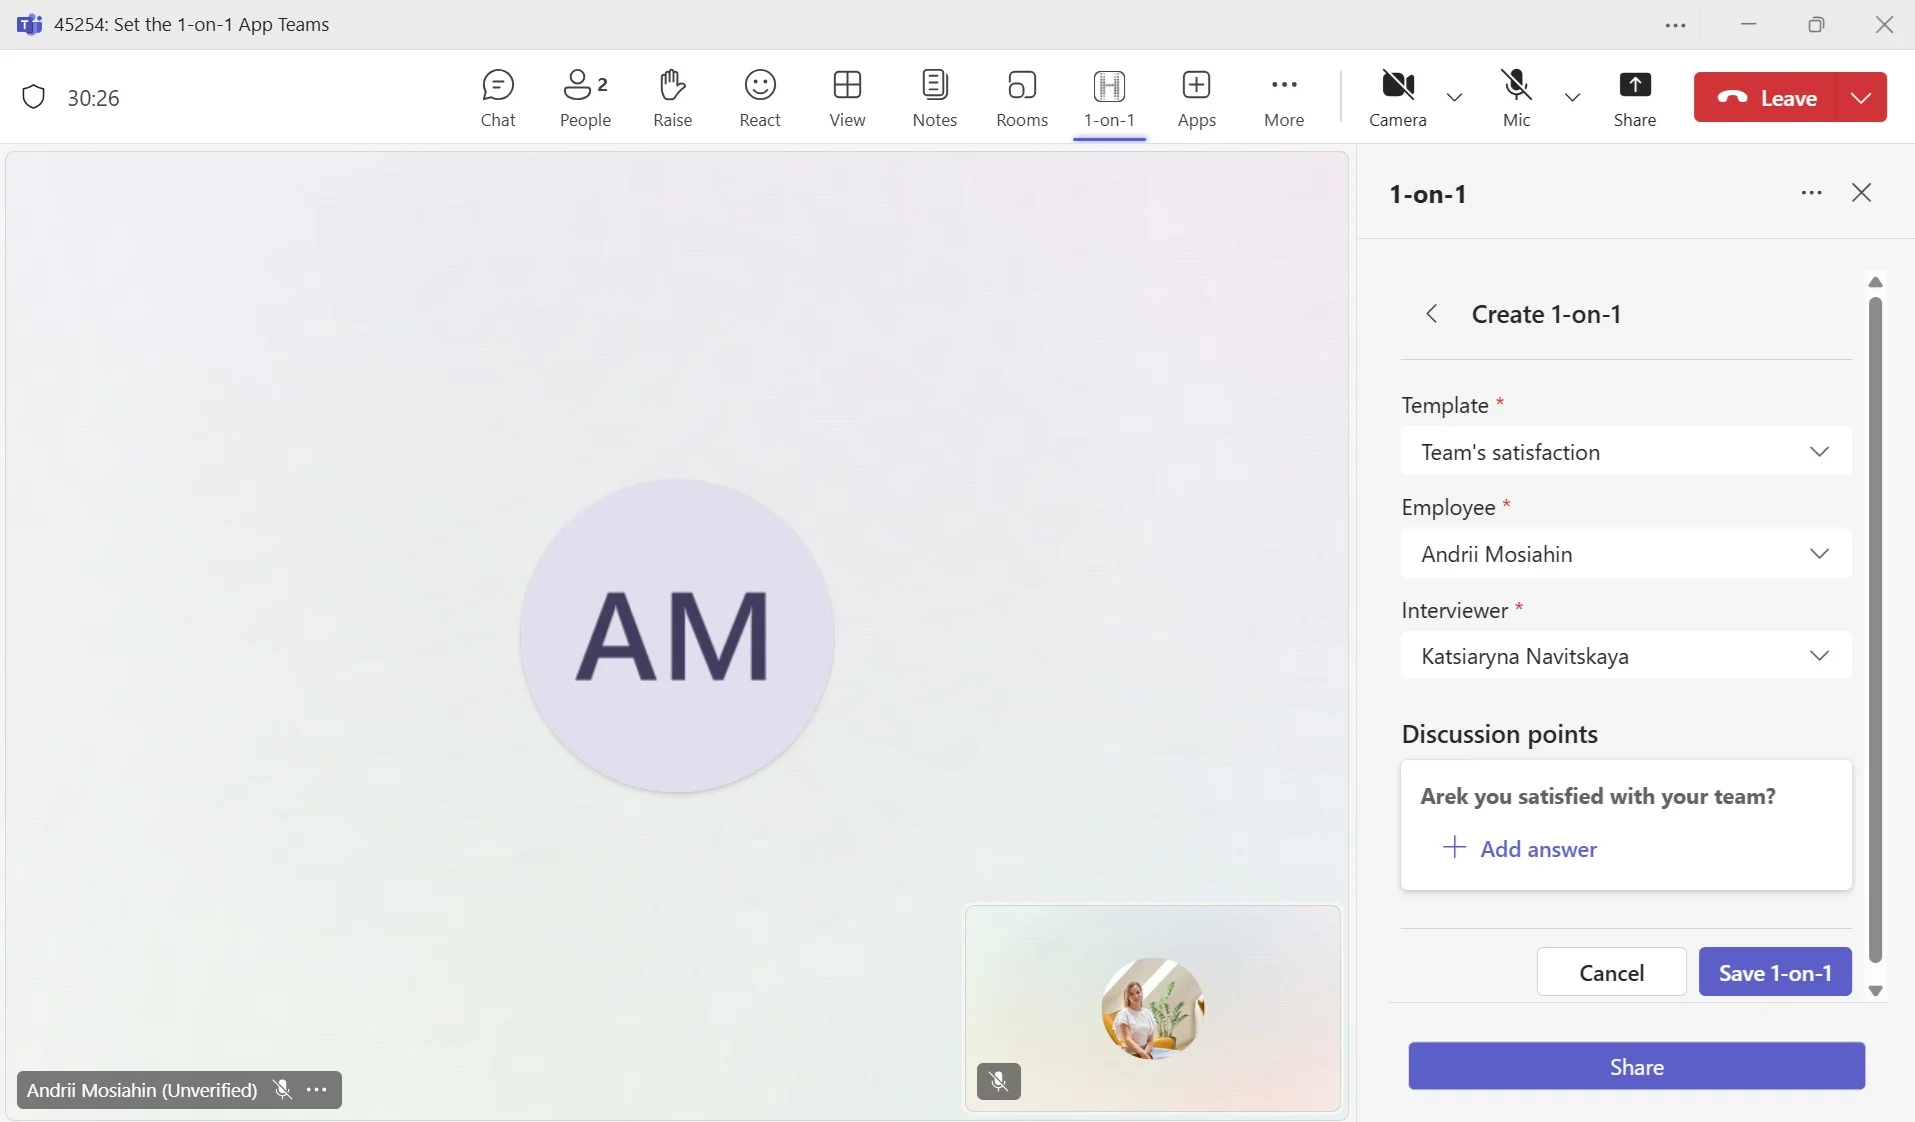Image resolution: width=1915 pixels, height=1122 pixels.
Task: Open meeting Notes
Action: pos(934,98)
